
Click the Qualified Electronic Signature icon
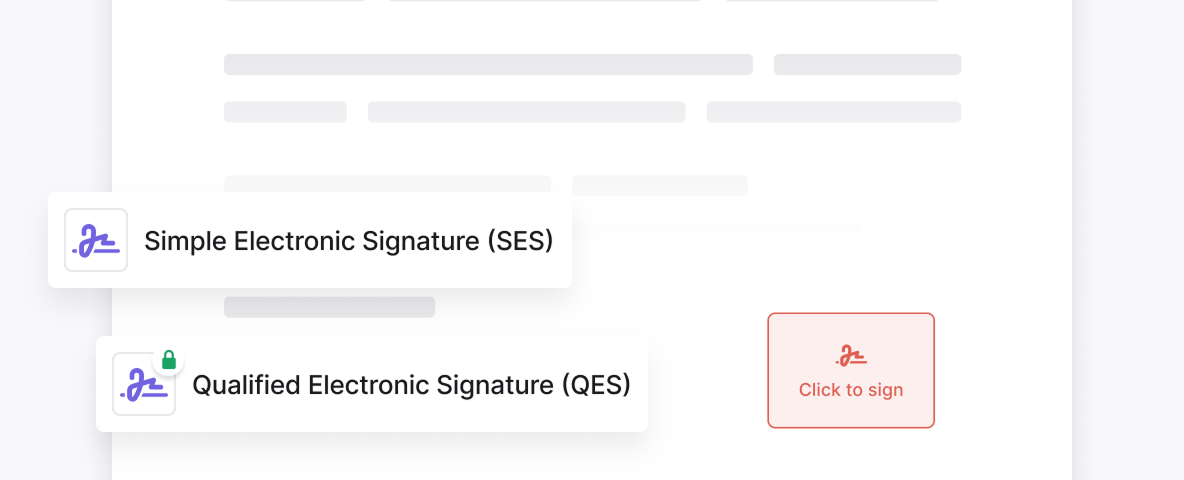point(144,384)
